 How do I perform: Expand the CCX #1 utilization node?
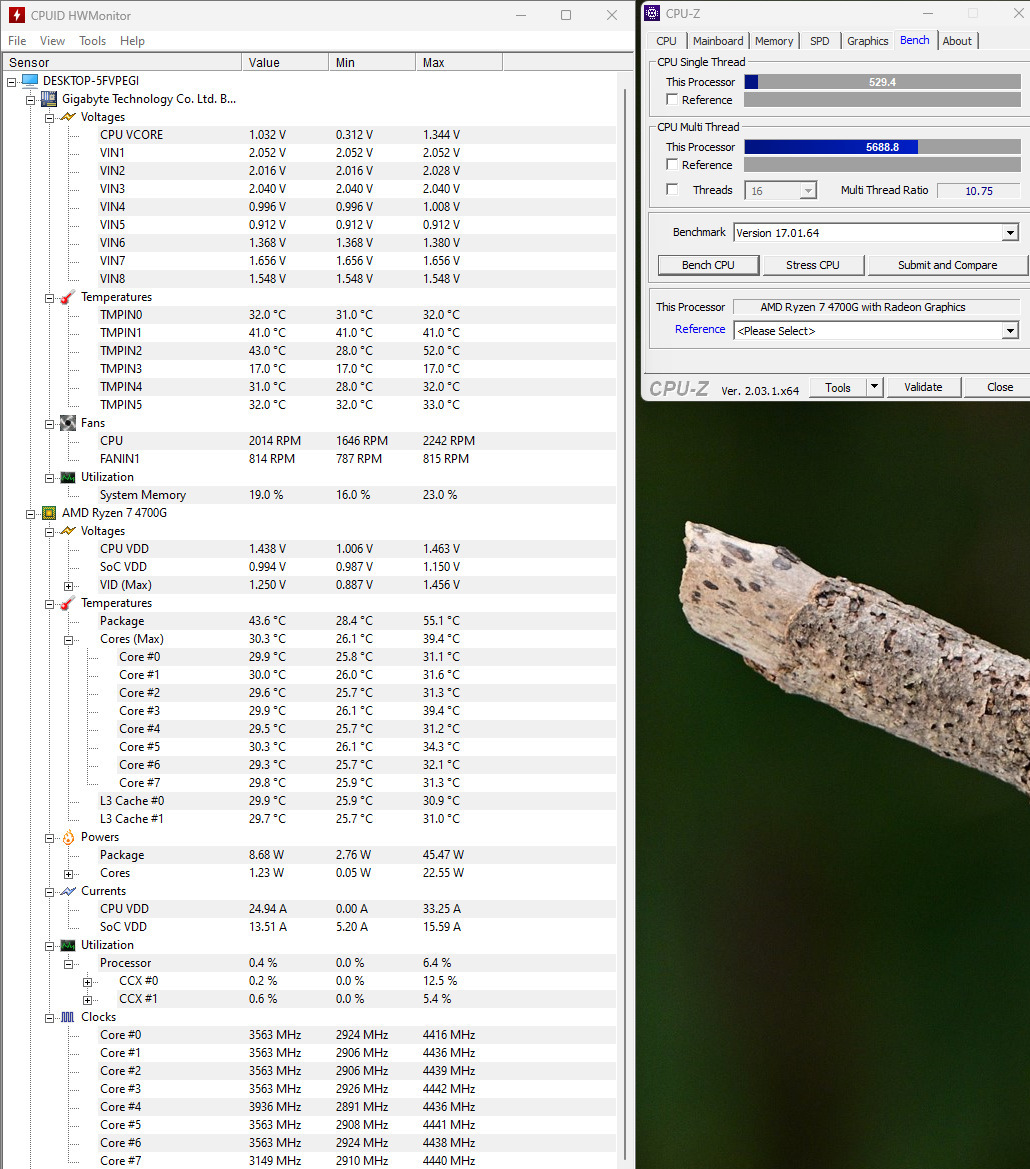coord(87,1000)
